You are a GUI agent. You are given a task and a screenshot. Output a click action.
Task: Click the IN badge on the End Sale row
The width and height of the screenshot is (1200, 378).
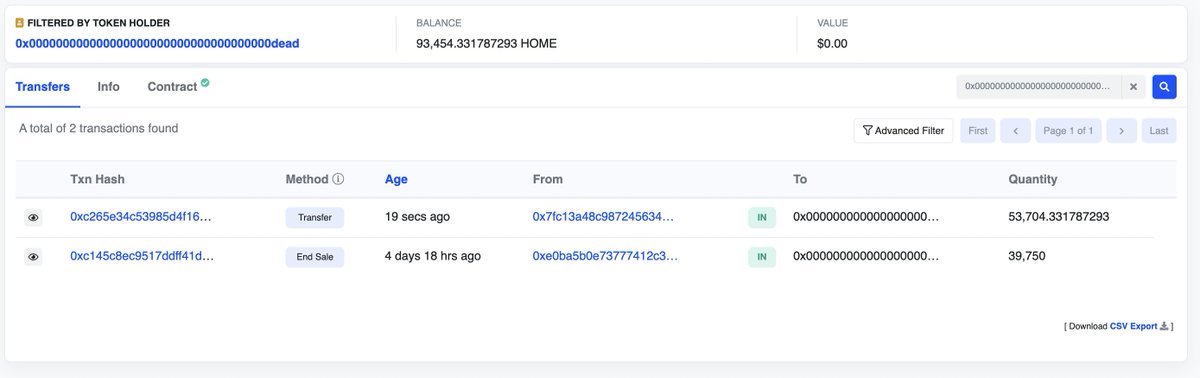pyautogui.click(x=761, y=257)
